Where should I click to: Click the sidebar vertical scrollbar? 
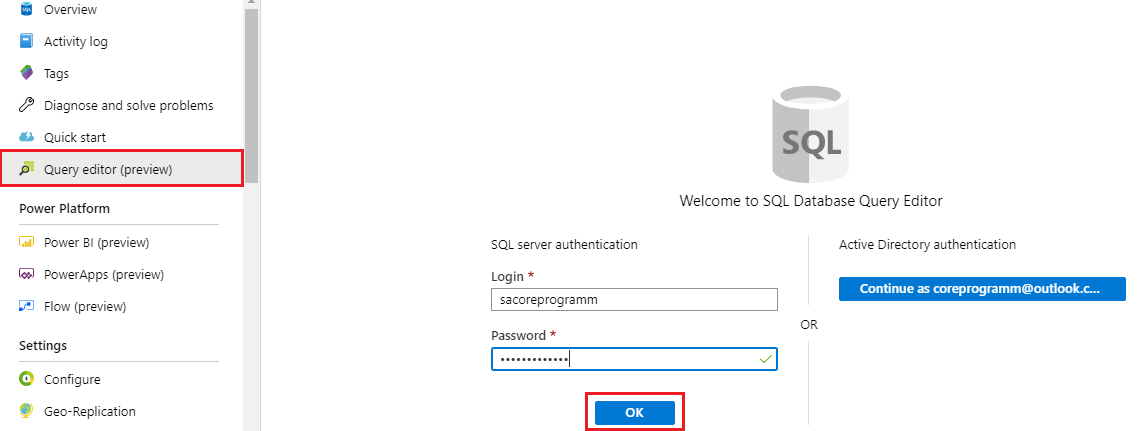(251, 90)
